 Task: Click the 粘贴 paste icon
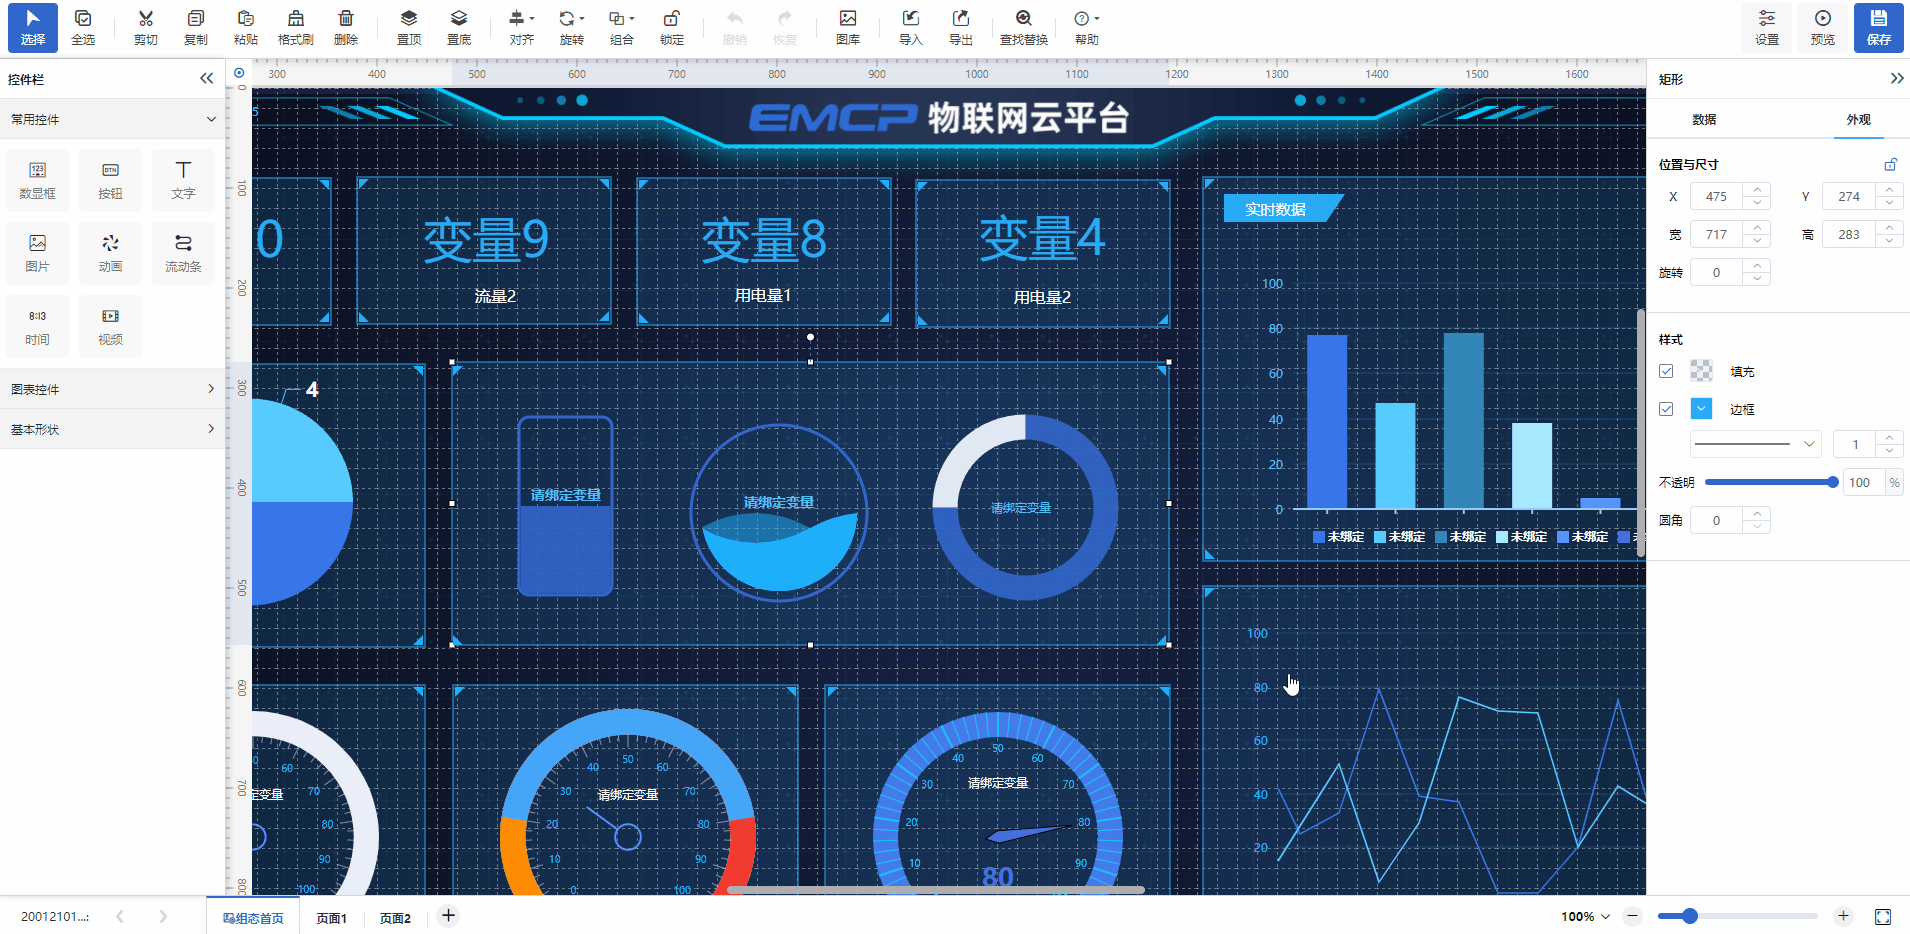pos(246,27)
